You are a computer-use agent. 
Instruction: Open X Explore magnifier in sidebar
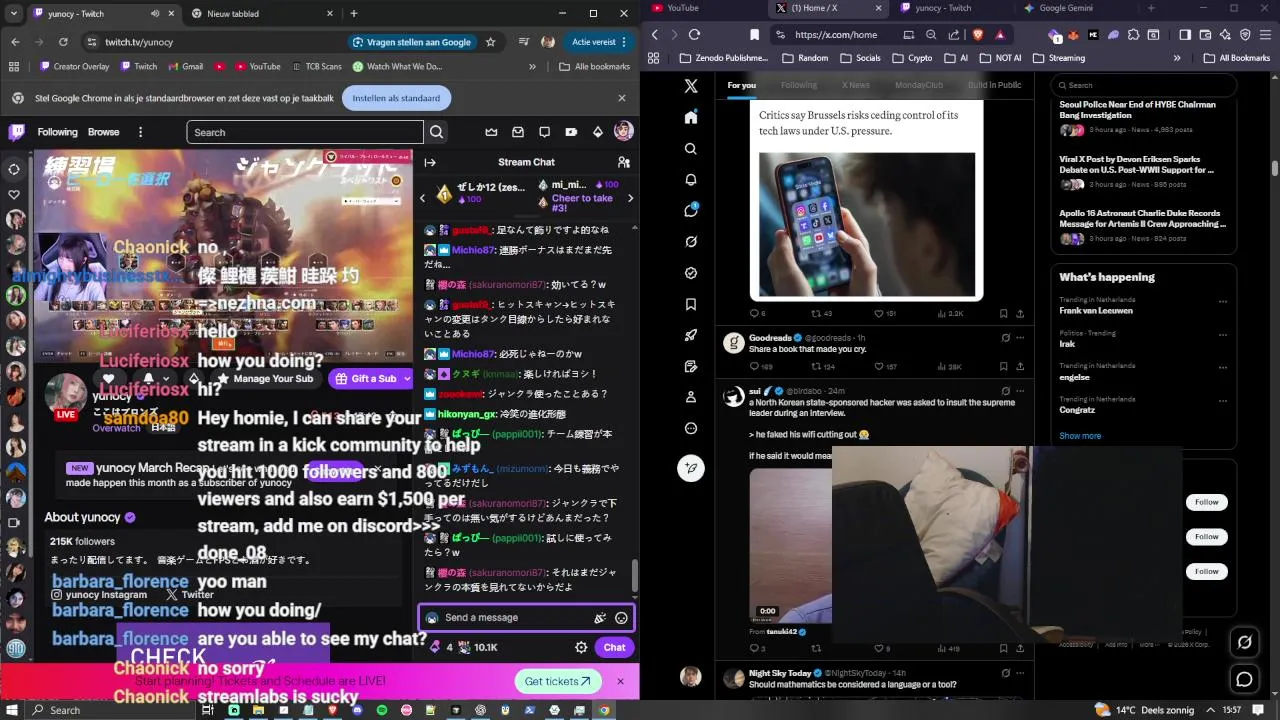pyautogui.click(x=691, y=149)
